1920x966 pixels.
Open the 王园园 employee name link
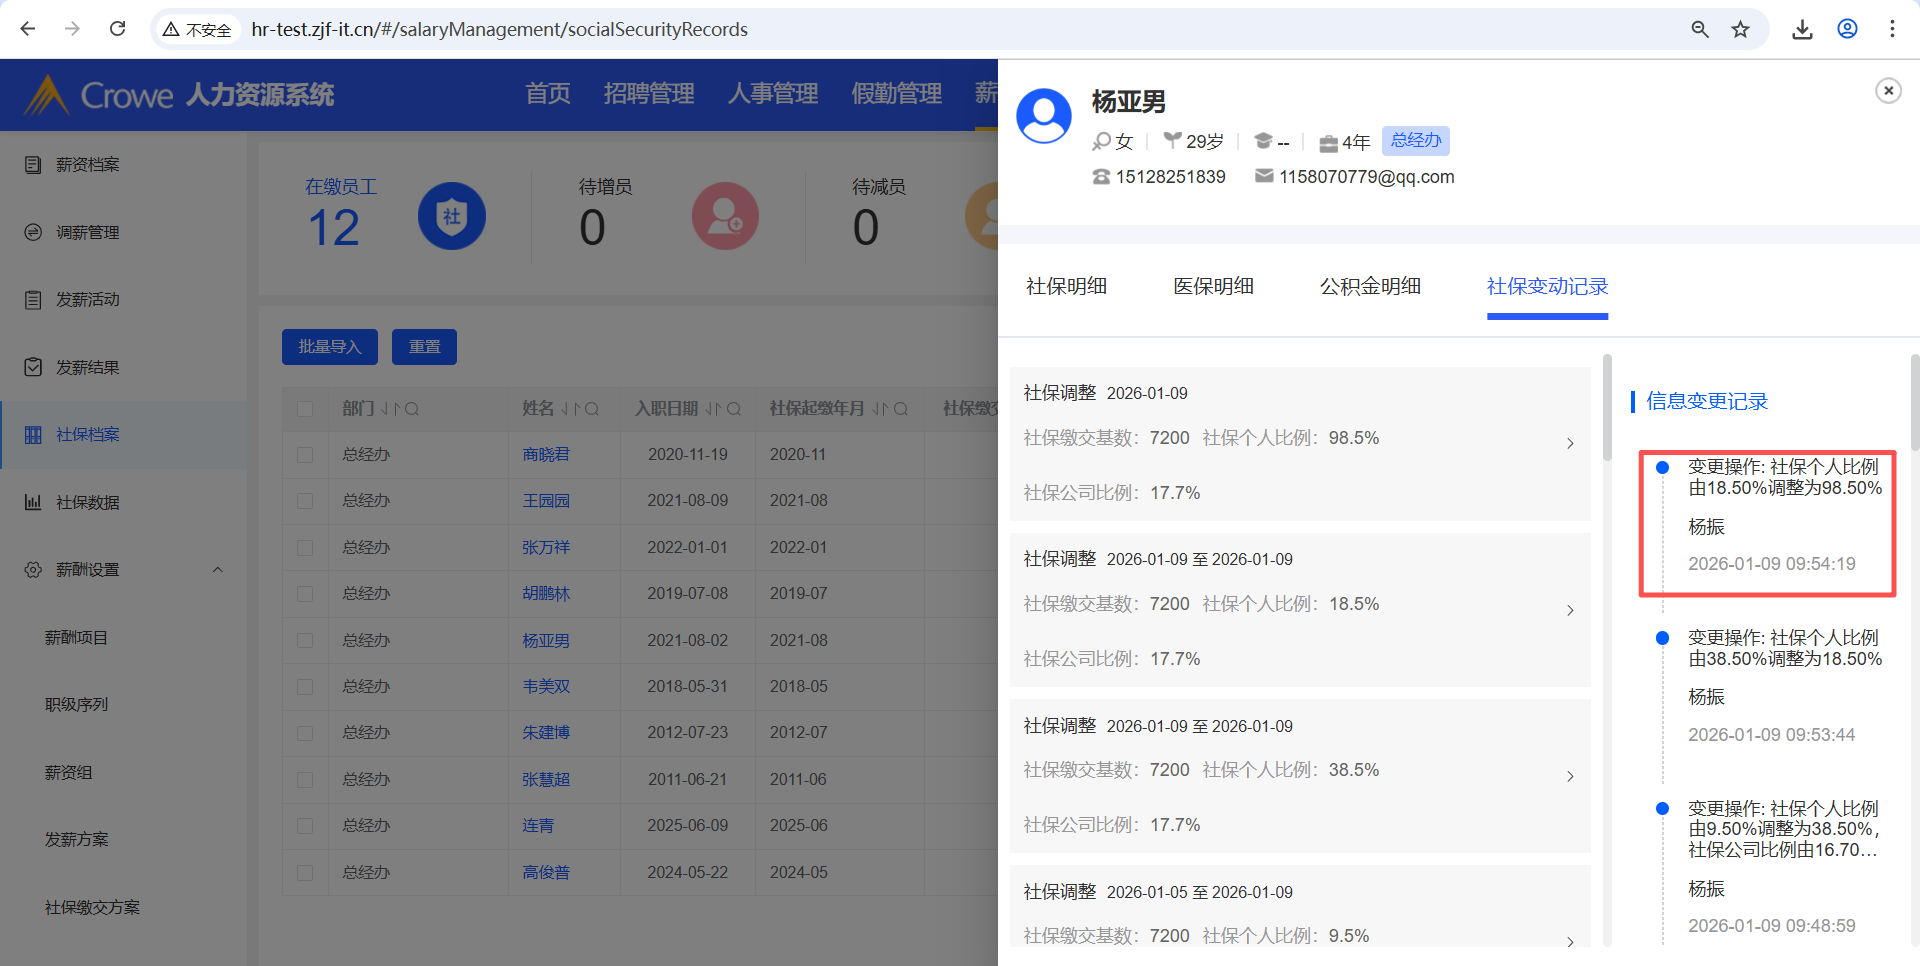546,501
